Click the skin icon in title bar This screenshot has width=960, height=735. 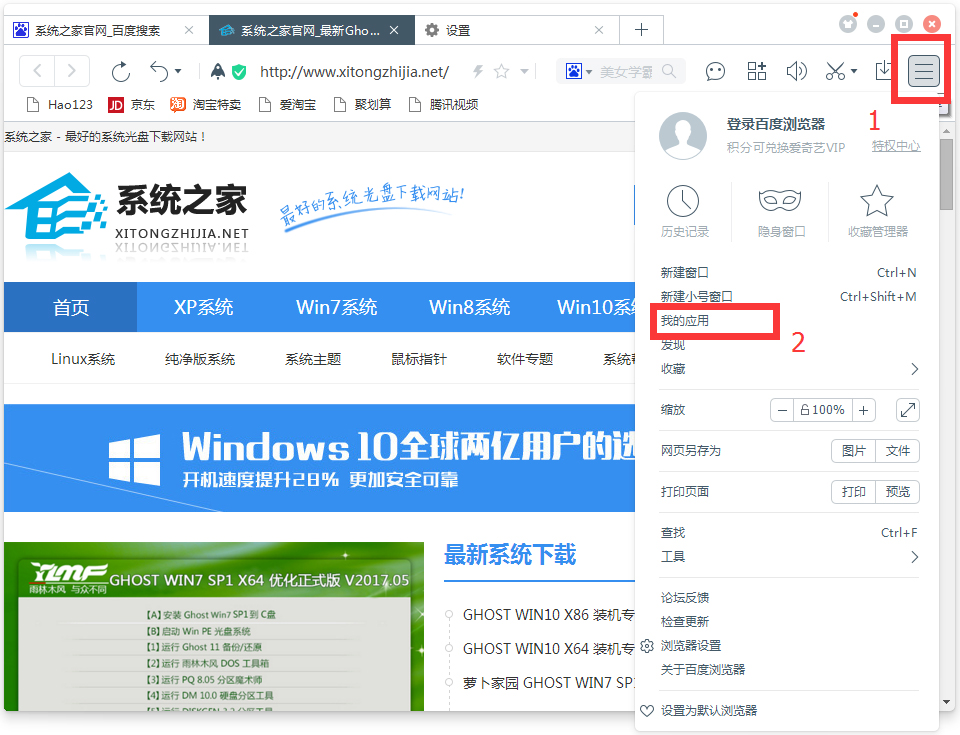(x=847, y=24)
